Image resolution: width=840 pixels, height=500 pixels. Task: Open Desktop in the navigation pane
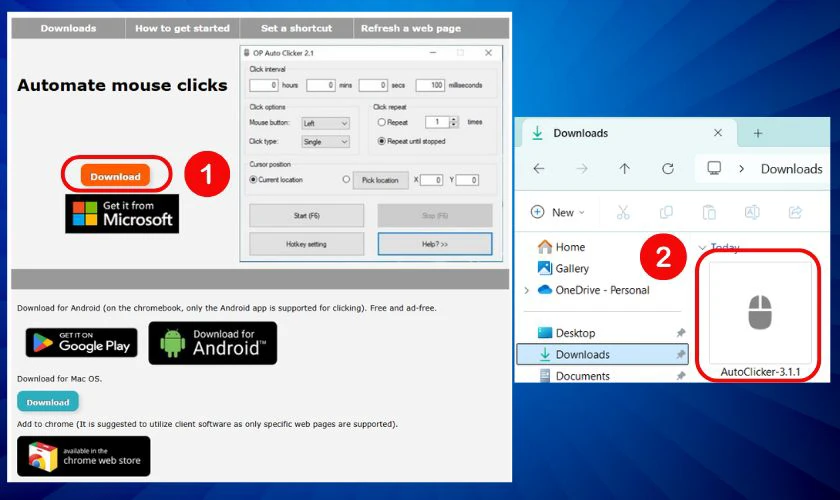coord(566,333)
